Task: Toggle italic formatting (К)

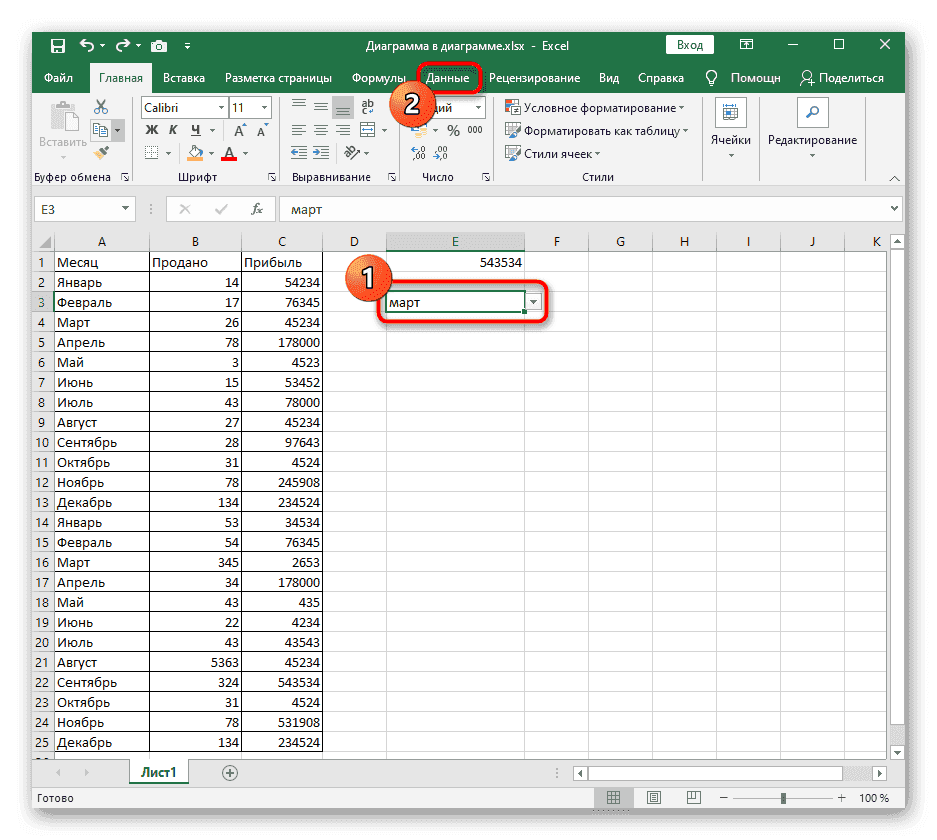Action: pos(173,131)
